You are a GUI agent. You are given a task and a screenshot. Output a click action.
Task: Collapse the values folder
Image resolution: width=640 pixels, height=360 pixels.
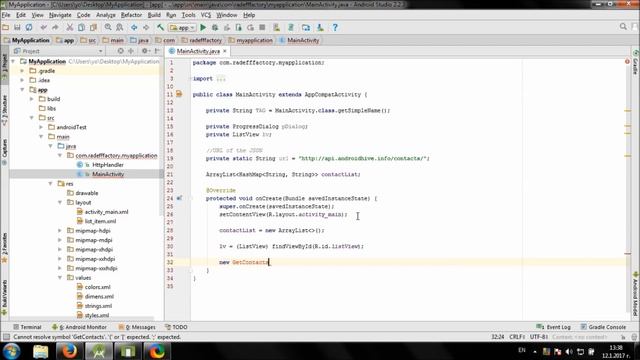[60, 278]
